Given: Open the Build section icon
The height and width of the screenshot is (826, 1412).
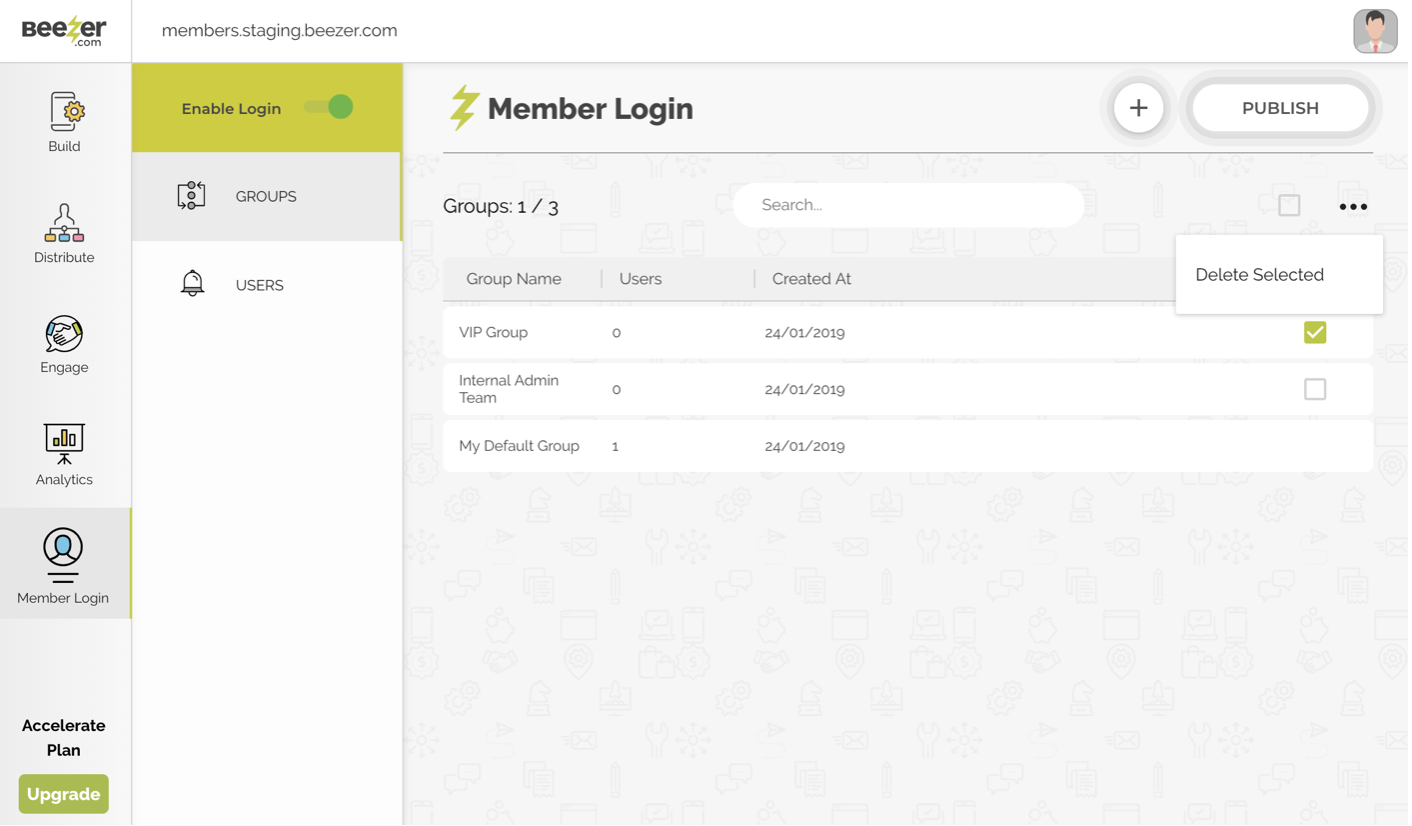Looking at the screenshot, I should point(64,112).
